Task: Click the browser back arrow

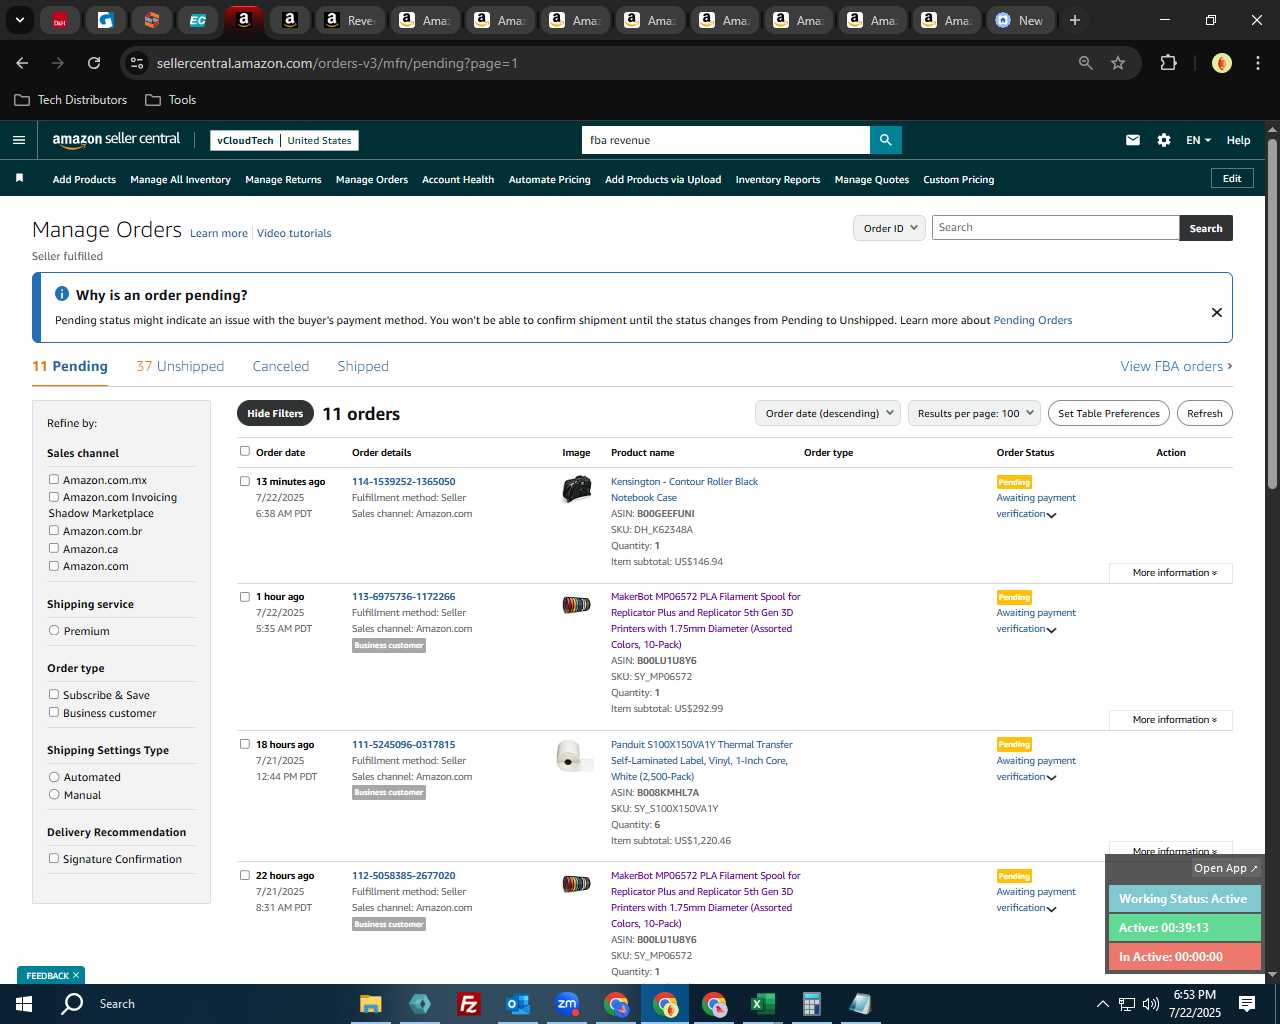Action: coord(22,63)
